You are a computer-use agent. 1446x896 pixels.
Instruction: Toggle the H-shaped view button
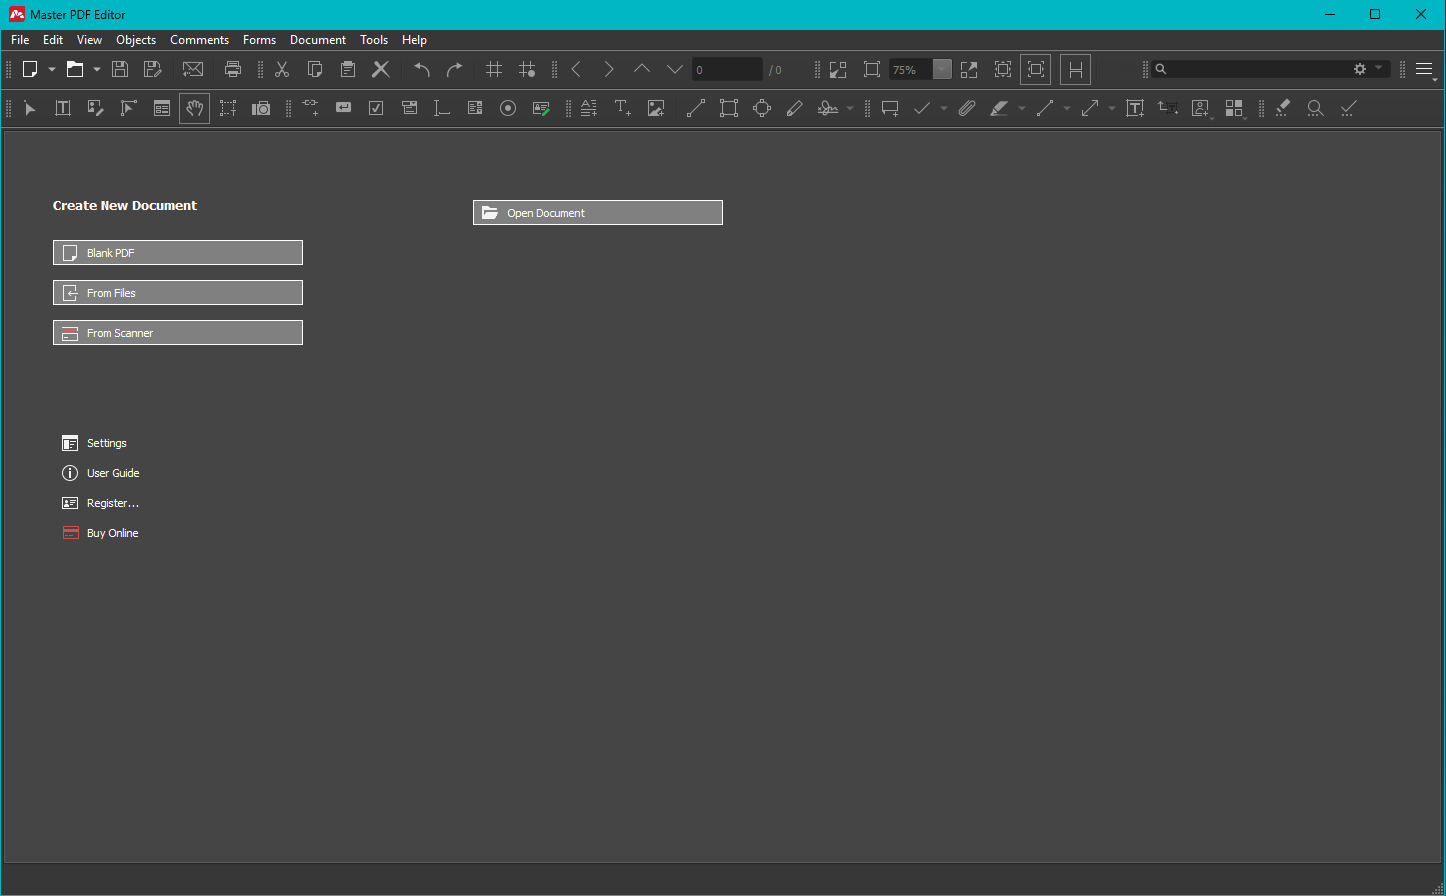click(1075, 69)
